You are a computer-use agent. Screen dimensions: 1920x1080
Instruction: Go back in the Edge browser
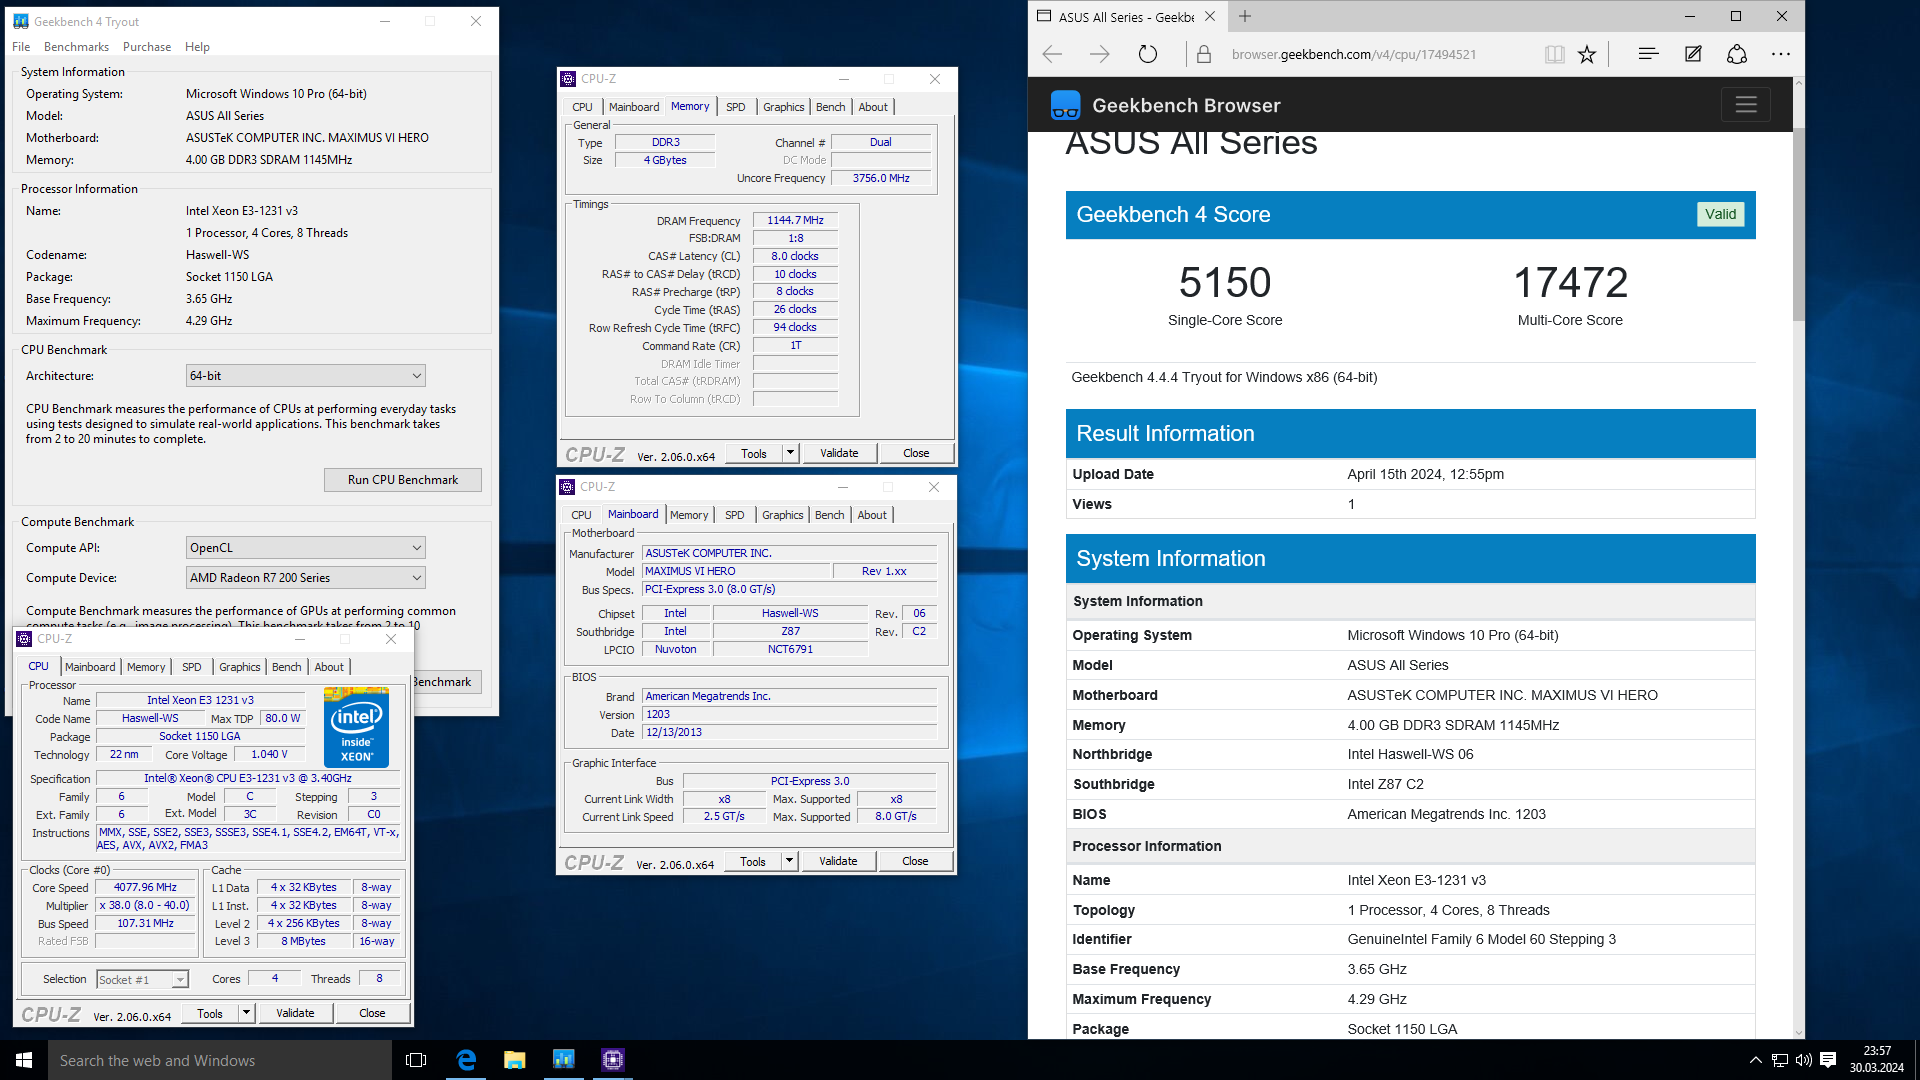tap(1052, 54)
